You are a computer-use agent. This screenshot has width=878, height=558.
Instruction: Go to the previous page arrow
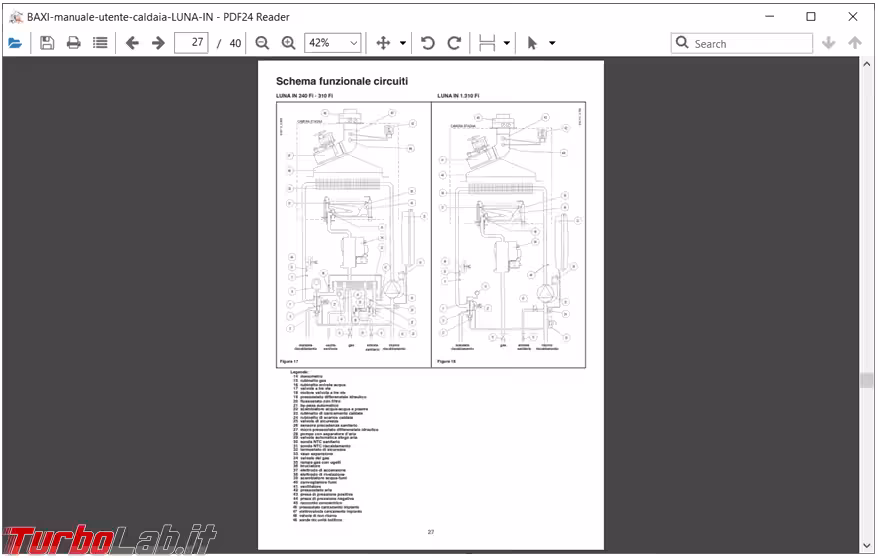(x=132, y=43)
